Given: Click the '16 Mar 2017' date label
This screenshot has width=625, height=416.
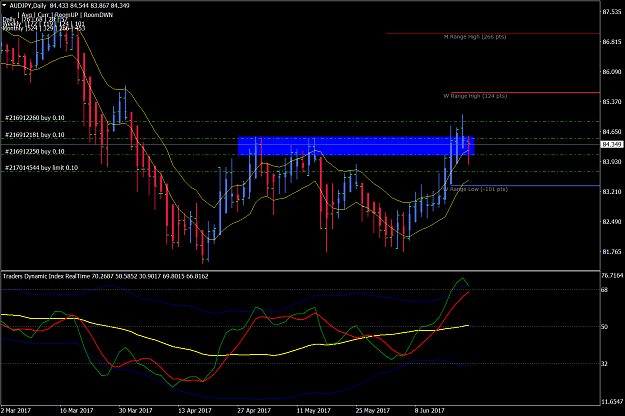Looking at the screenshot, I should click(x=77, y=410).
